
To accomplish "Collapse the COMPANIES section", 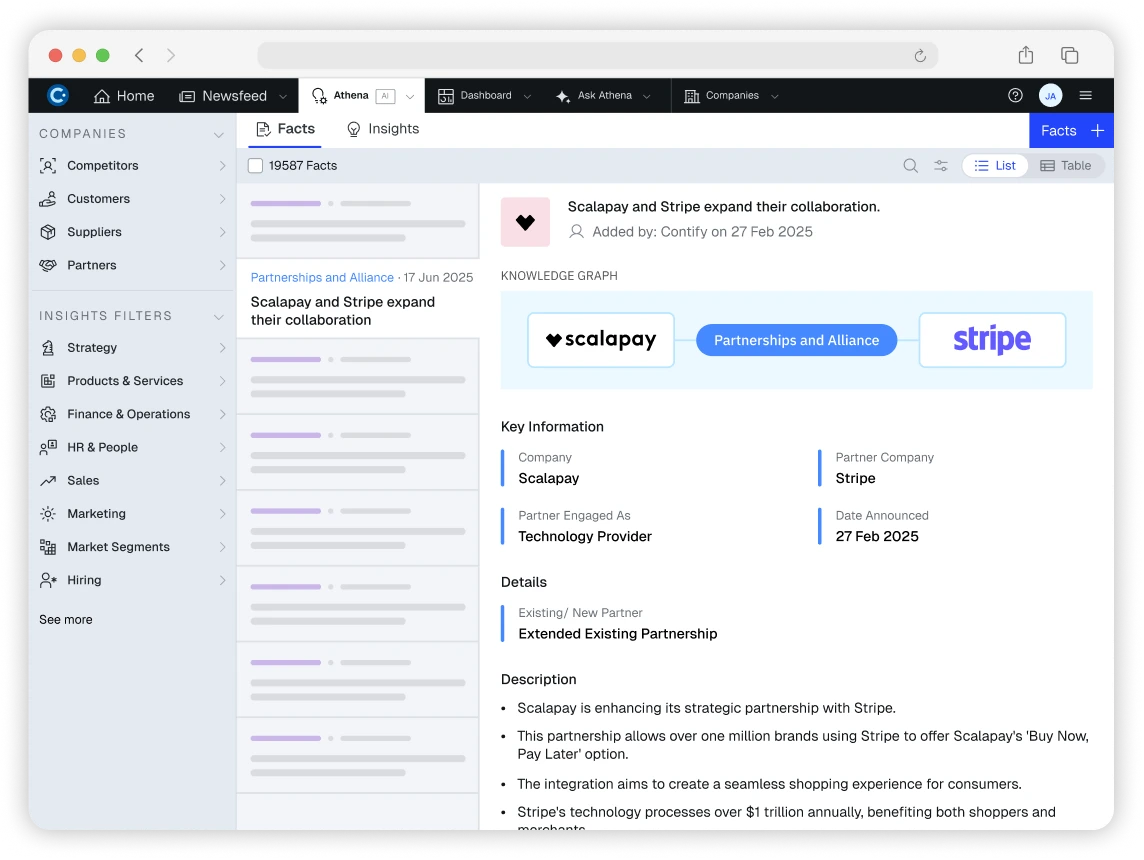I will tap(218, 134).
